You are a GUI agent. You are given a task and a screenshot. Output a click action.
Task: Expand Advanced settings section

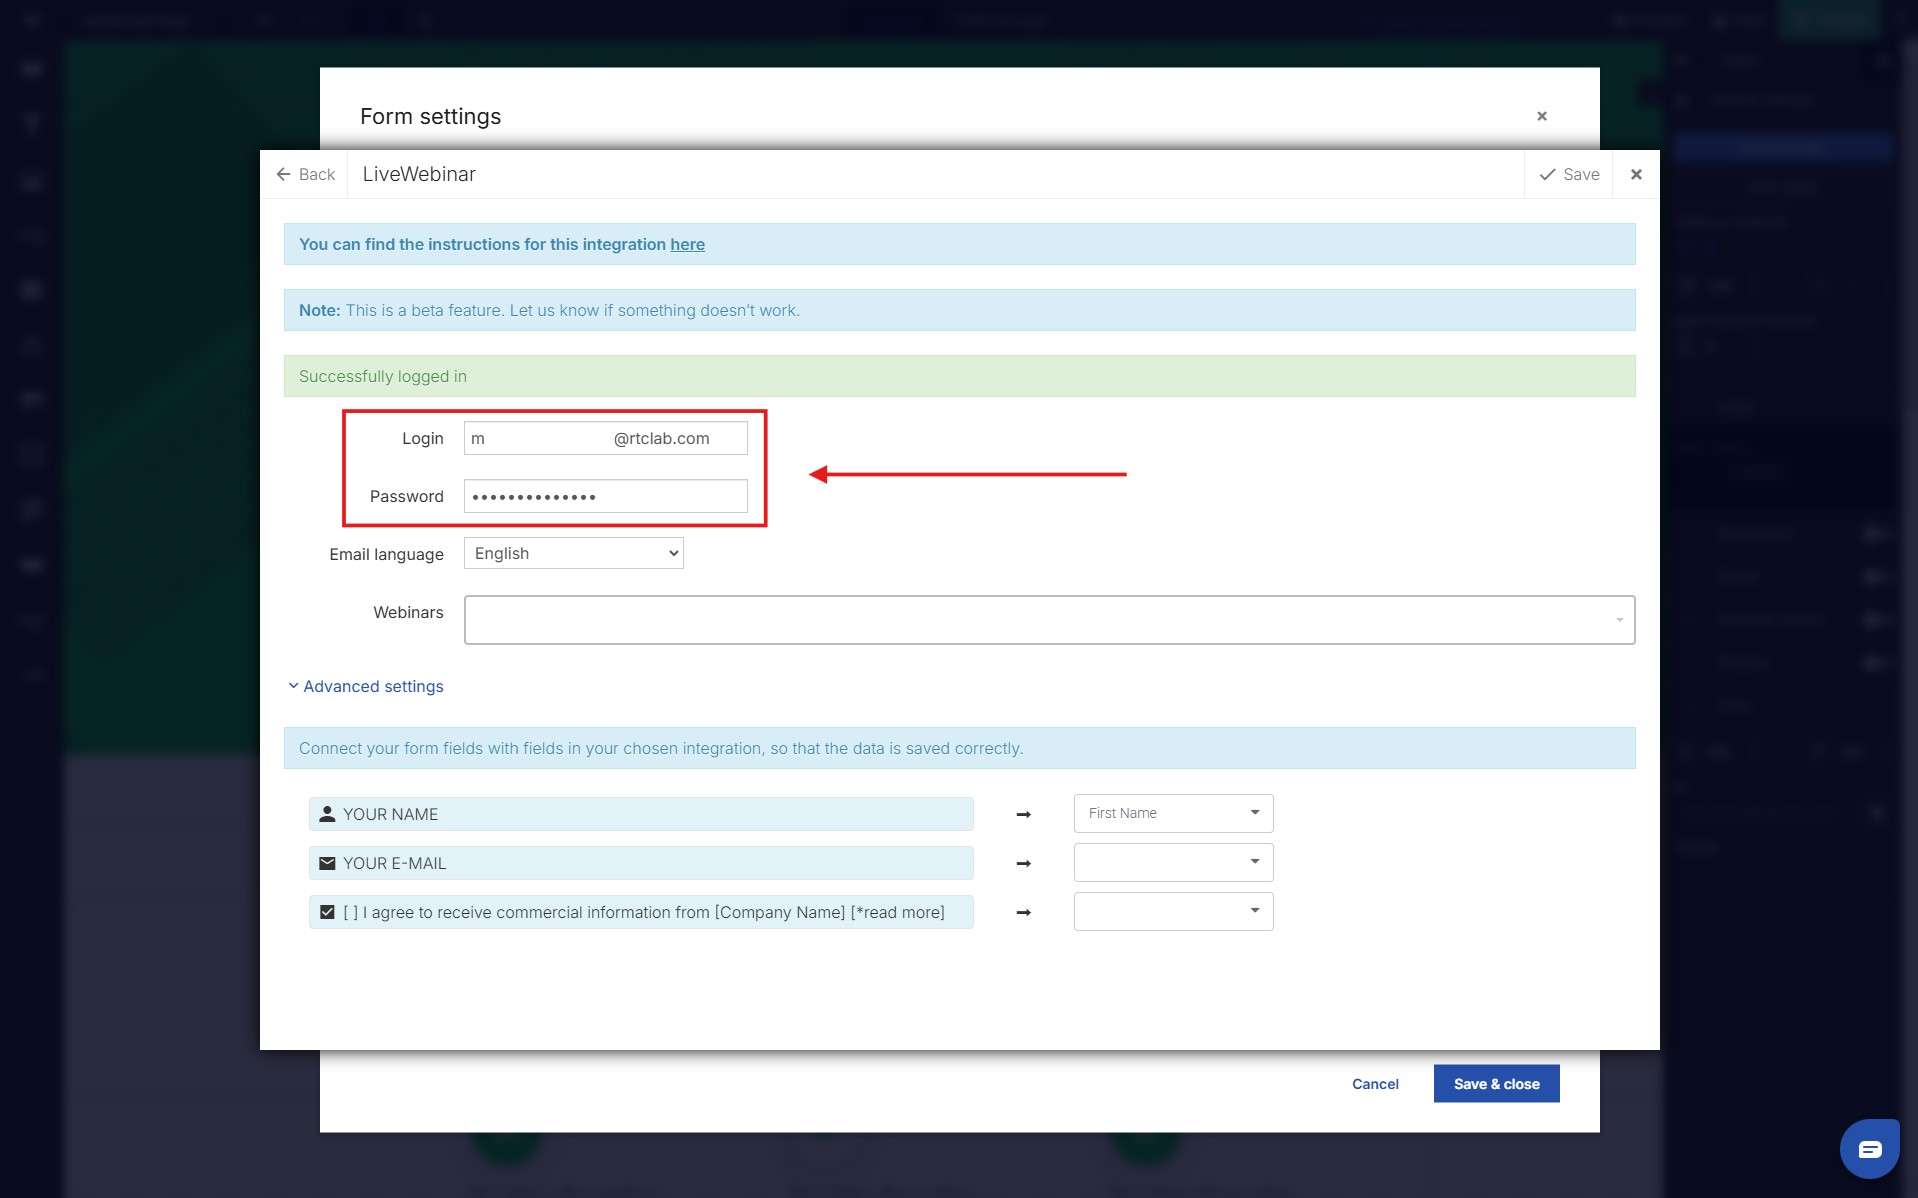366,686
